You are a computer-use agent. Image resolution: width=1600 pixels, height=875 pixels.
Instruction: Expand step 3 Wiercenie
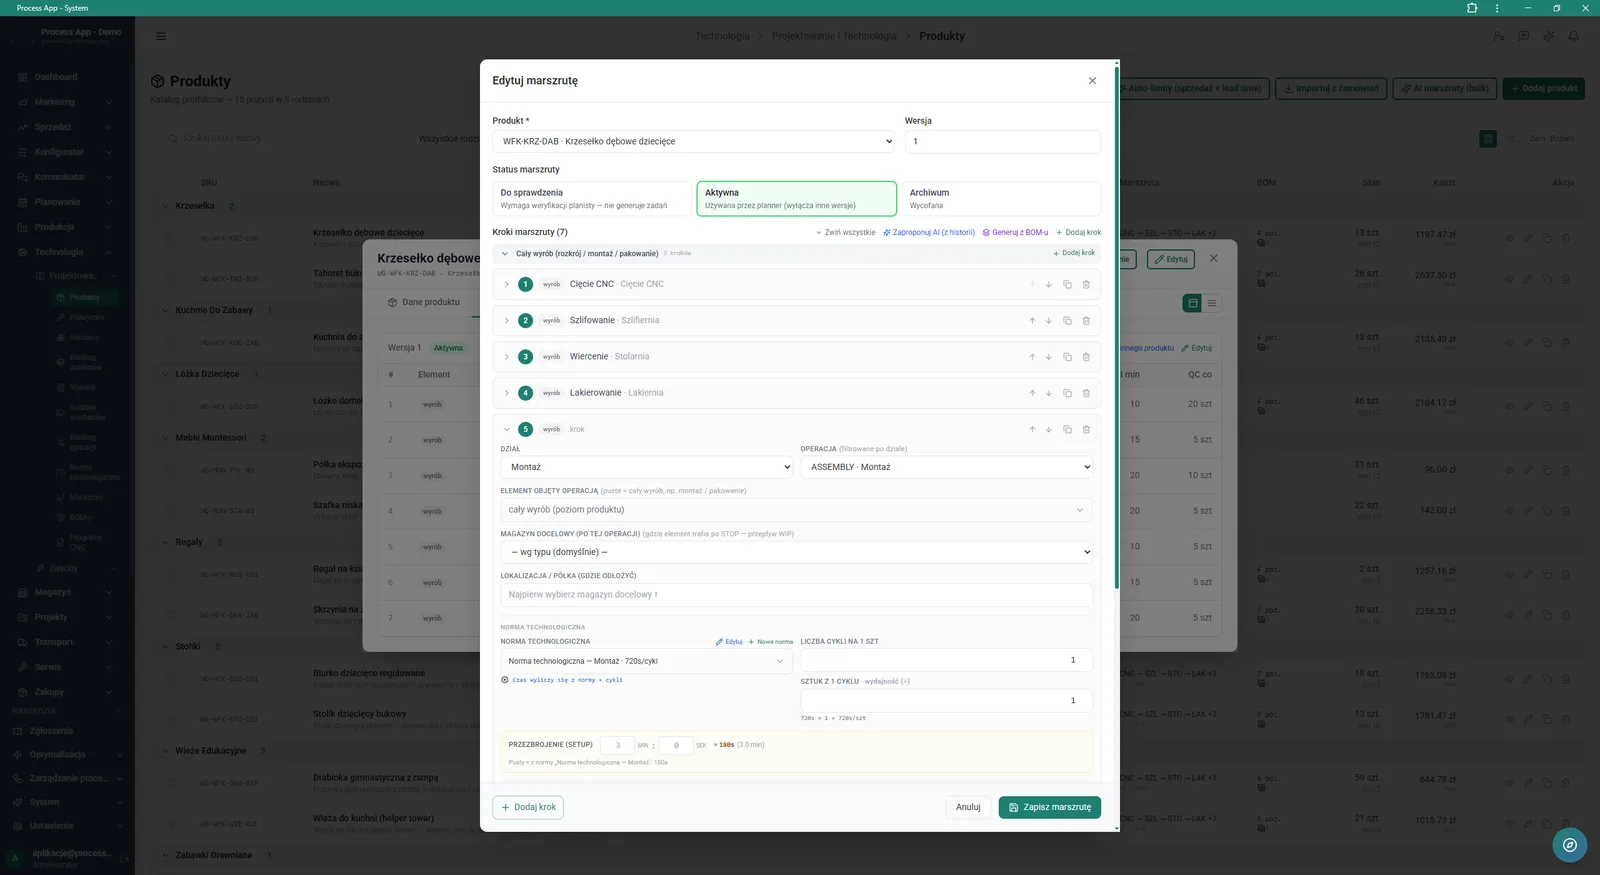click(507, 357)
